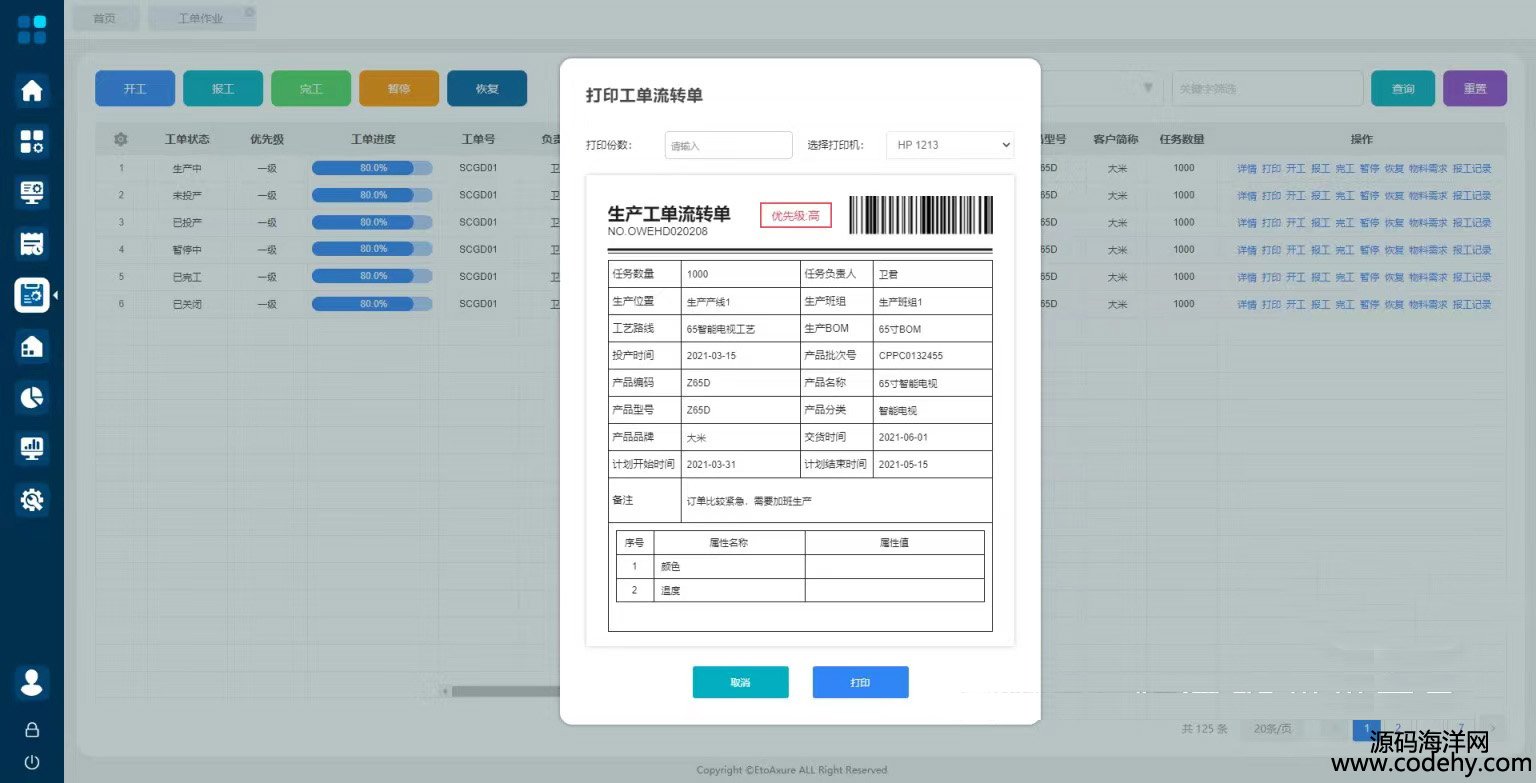The height and width of the screenshot is (783, 1536).
Task: Click the progress bar in row 1 (生产中)
Action: (x=372, y=168)
